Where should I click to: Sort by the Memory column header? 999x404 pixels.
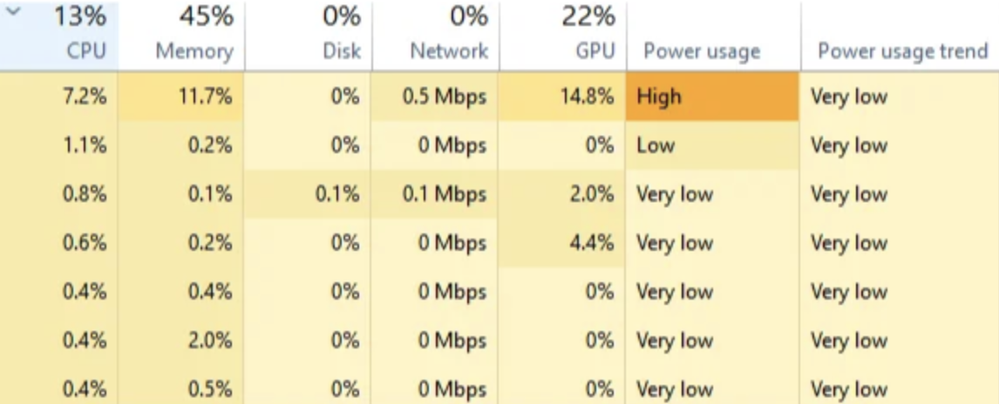click(x=182, y=34)
